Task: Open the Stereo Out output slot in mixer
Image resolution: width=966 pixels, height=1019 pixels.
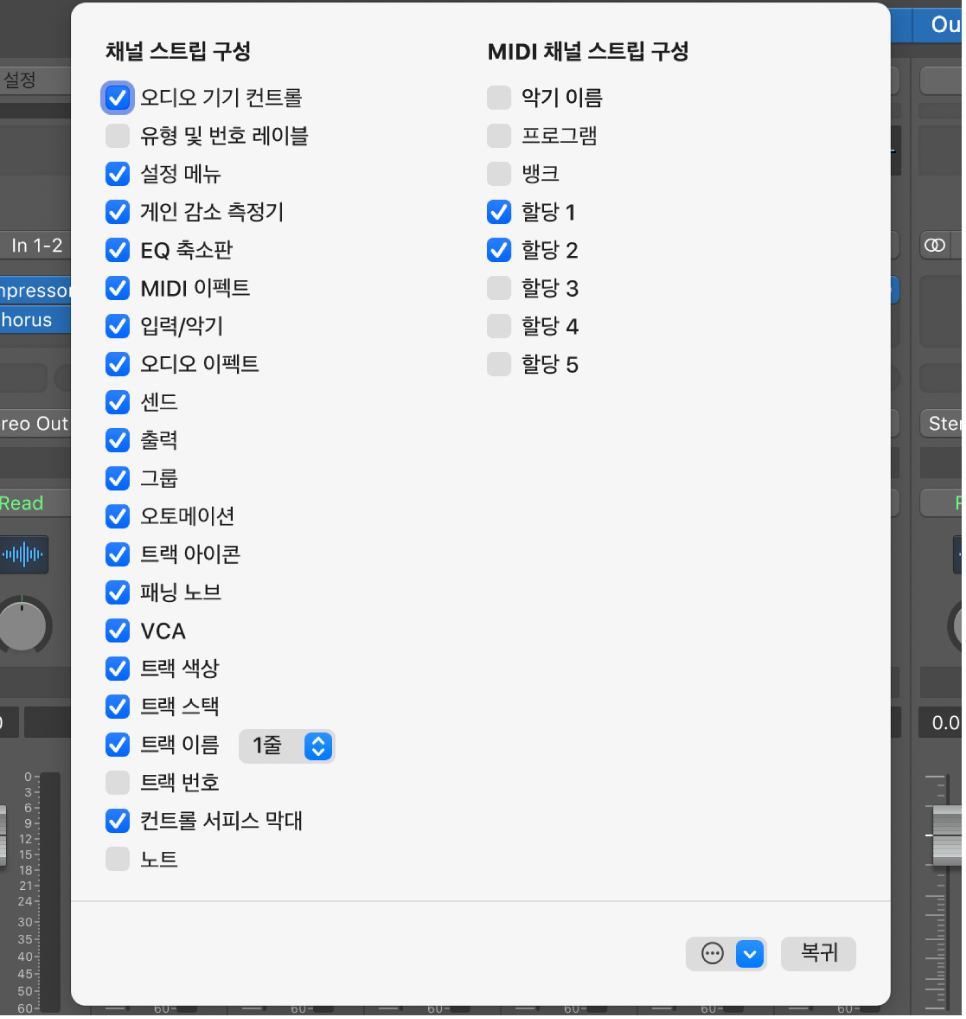Action: click(x=36, y=424)
